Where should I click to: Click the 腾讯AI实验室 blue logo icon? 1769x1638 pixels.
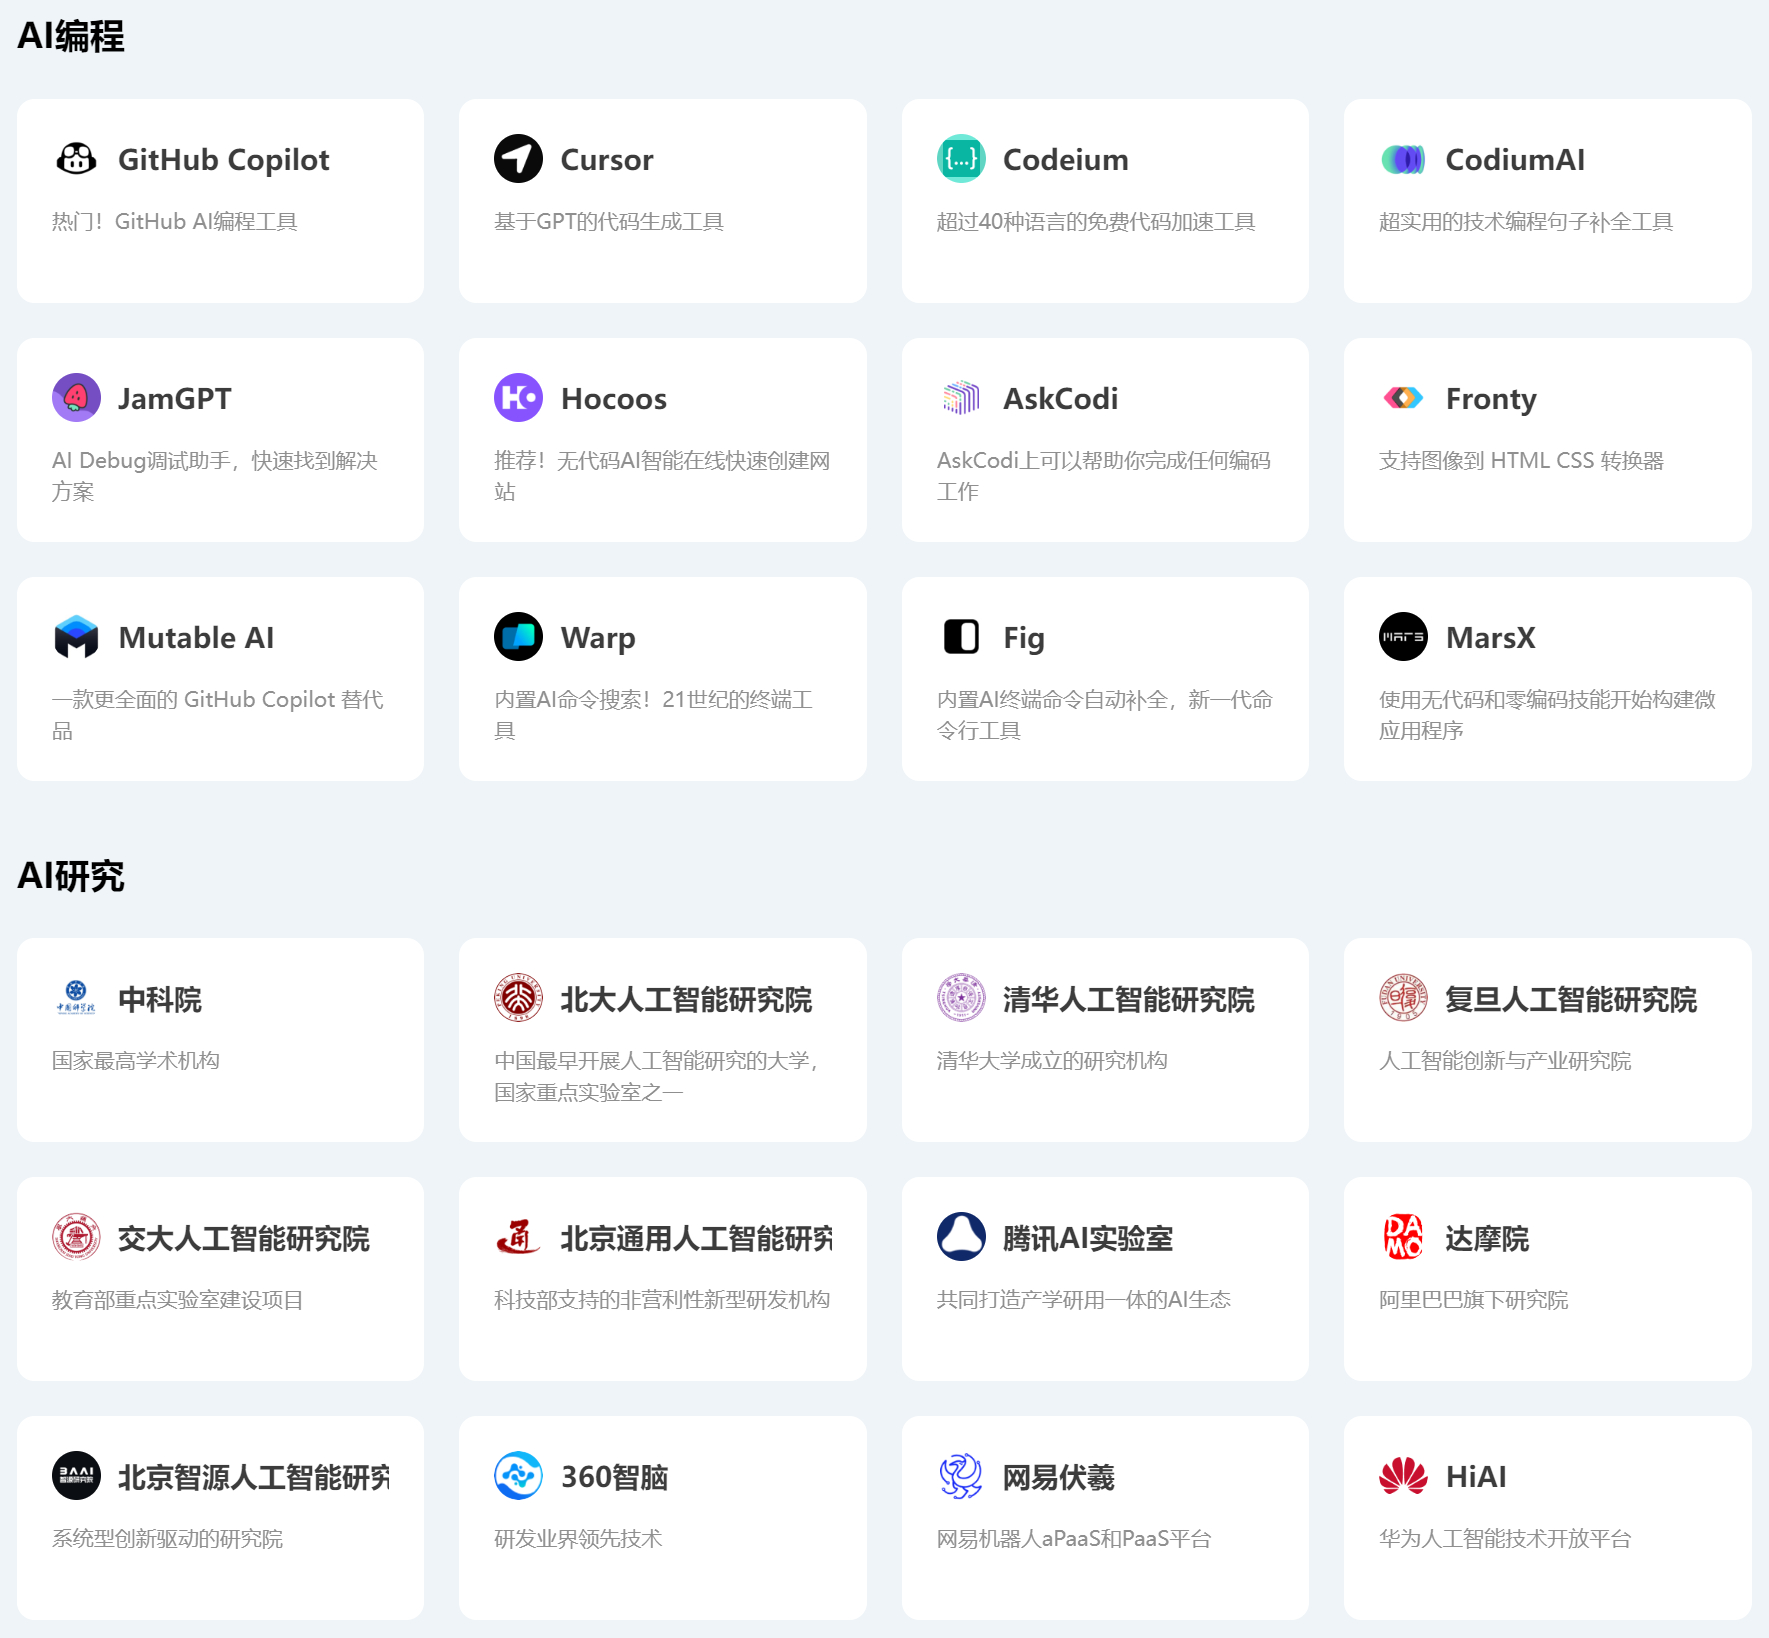pyautogui.click(x=961, y=1237)
